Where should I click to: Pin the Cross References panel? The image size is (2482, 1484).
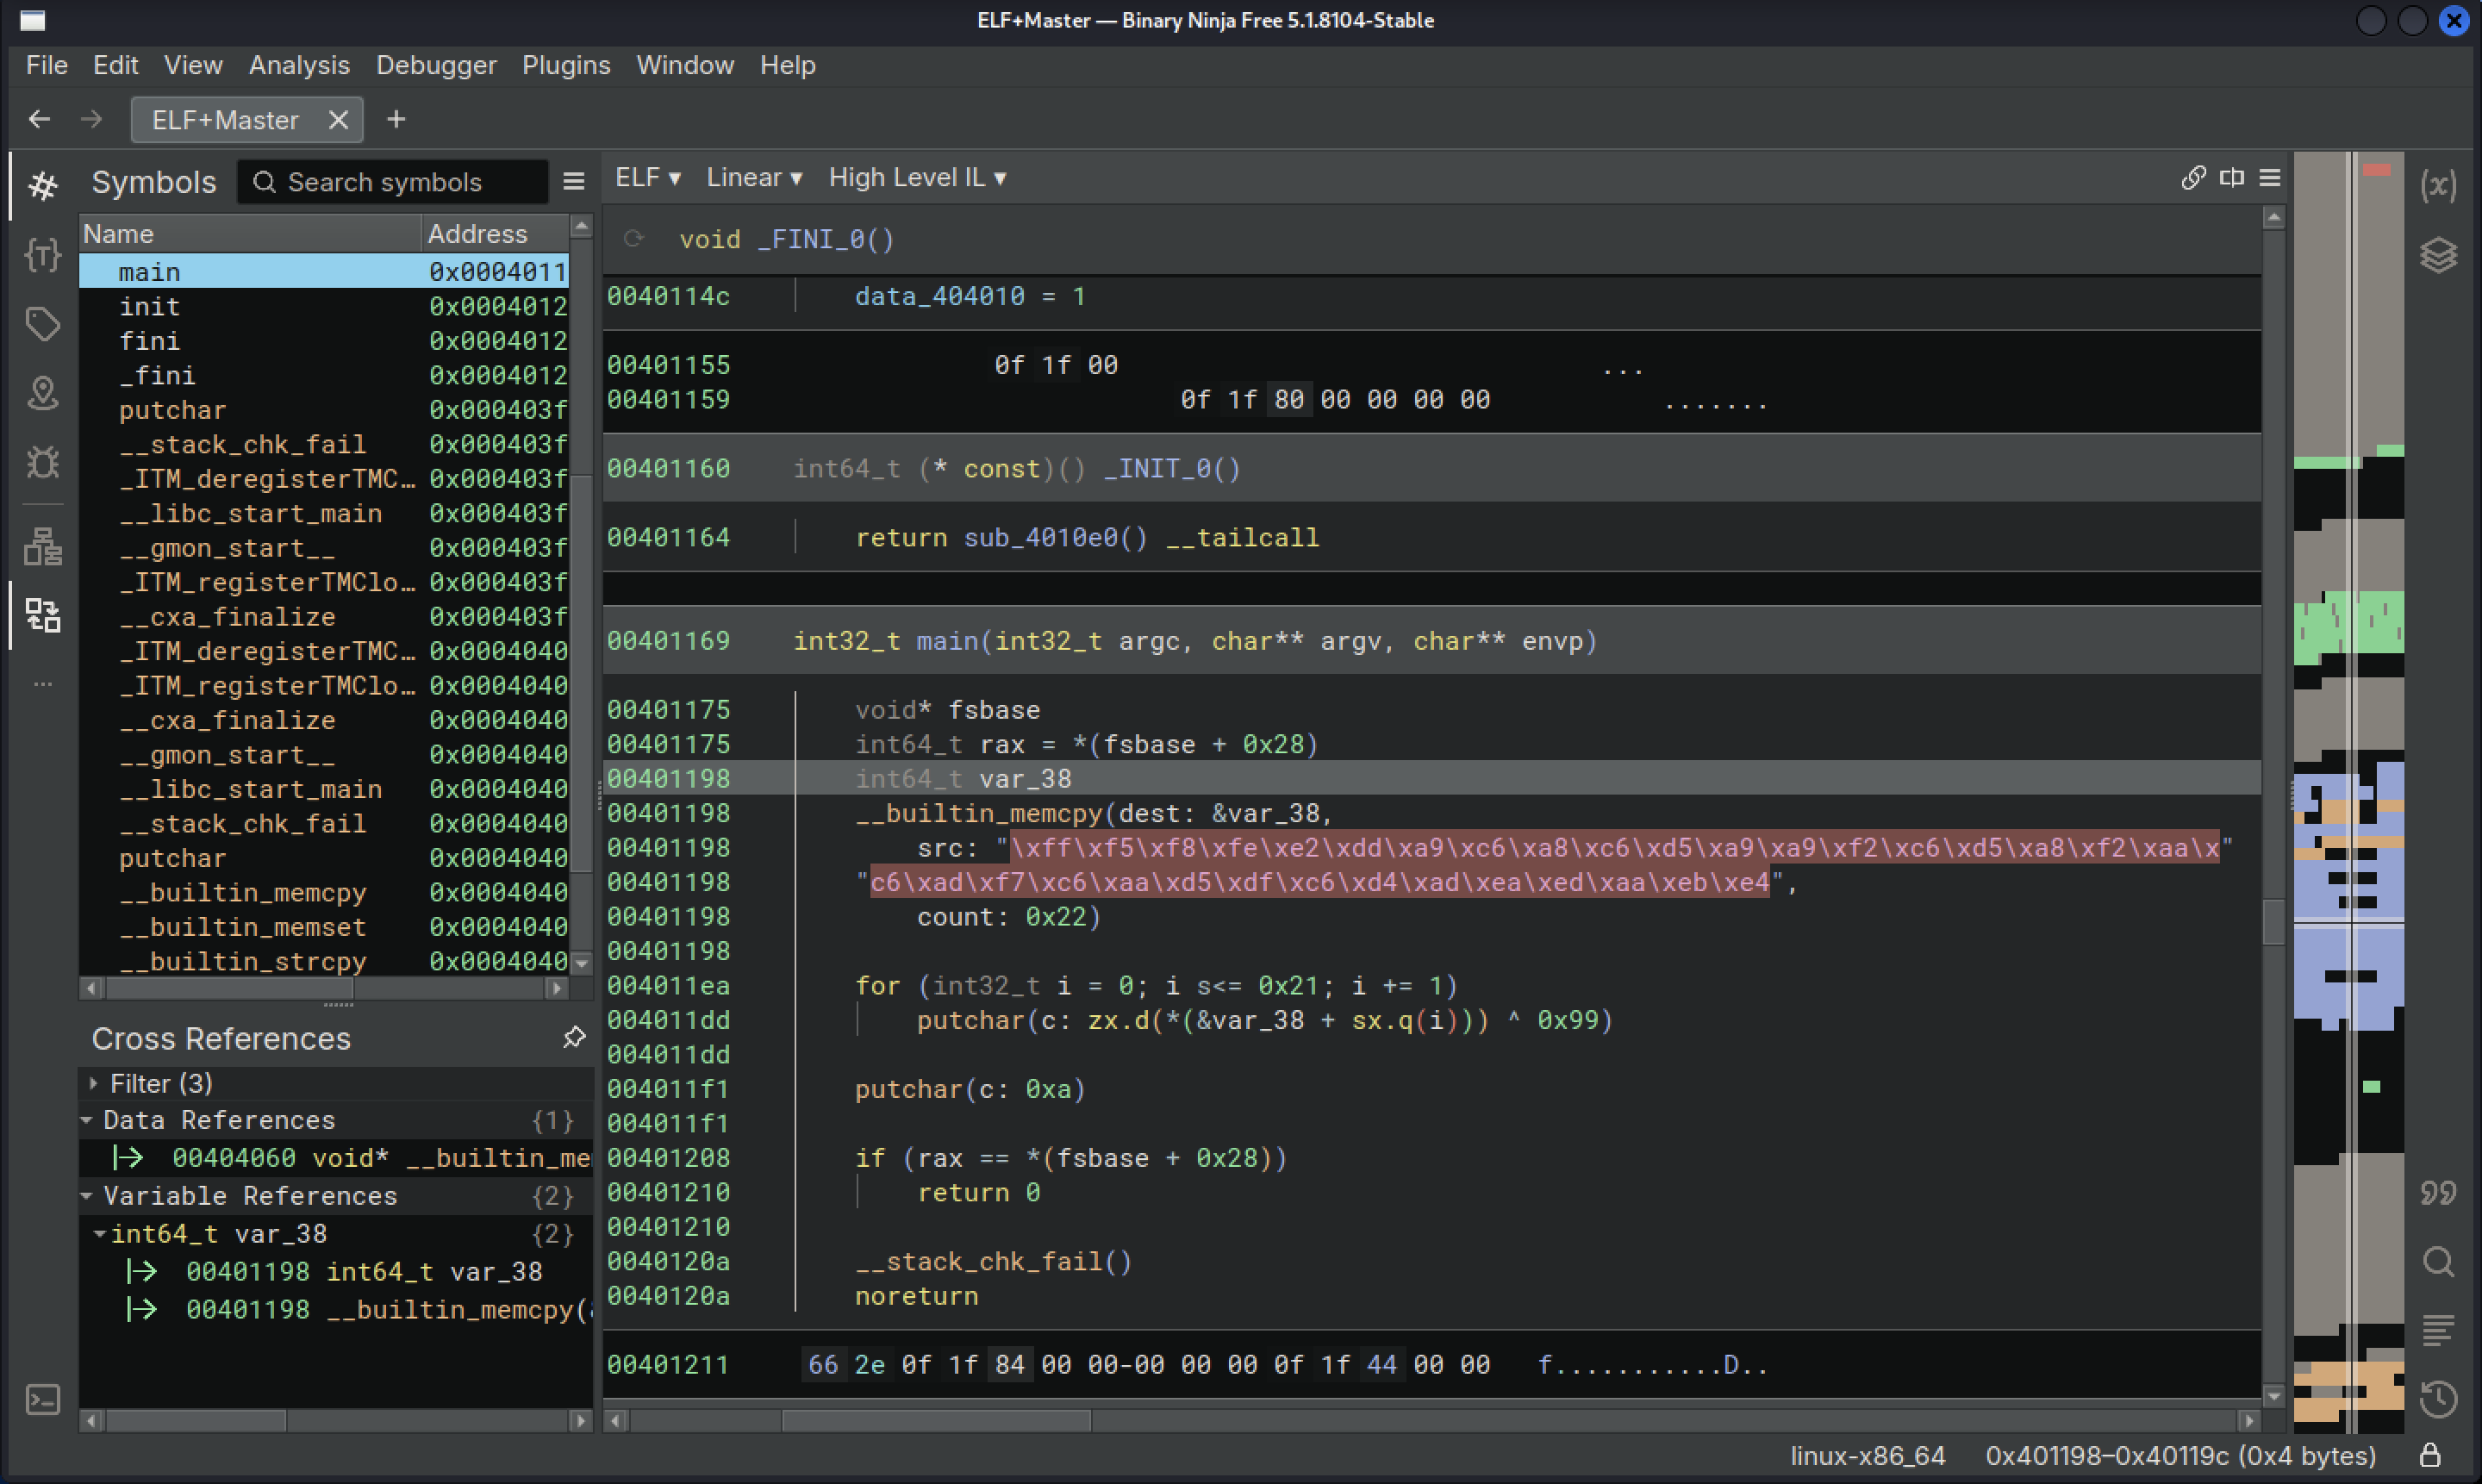[574, 1037]
